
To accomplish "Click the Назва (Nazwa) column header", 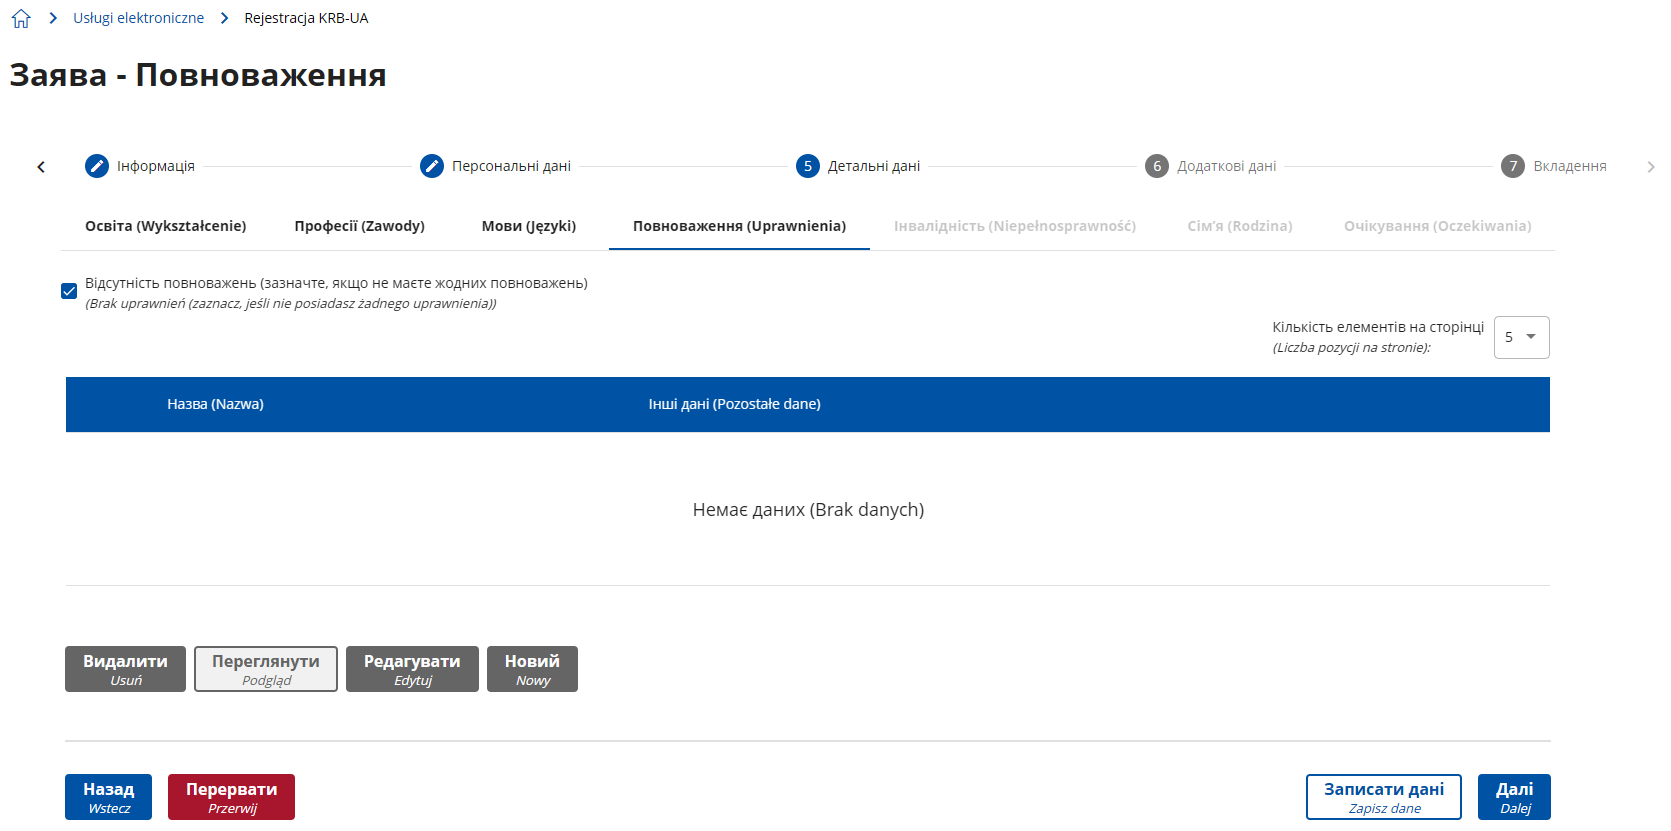I will [x=215, y=404].
